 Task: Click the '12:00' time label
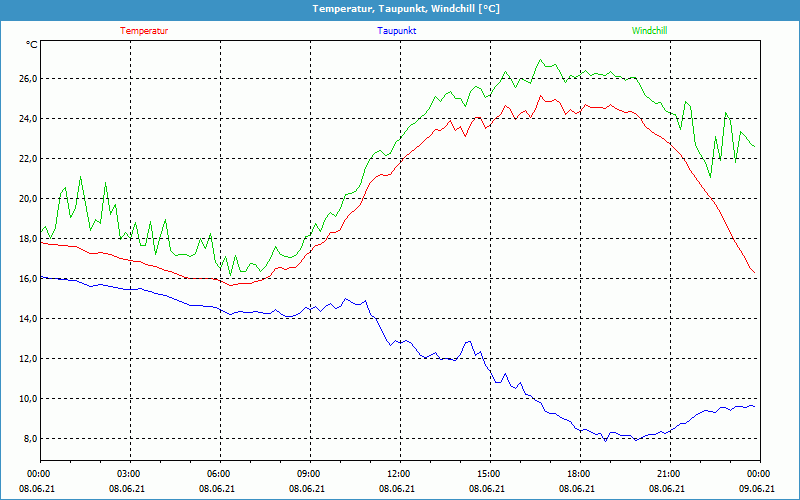(400, 474)
